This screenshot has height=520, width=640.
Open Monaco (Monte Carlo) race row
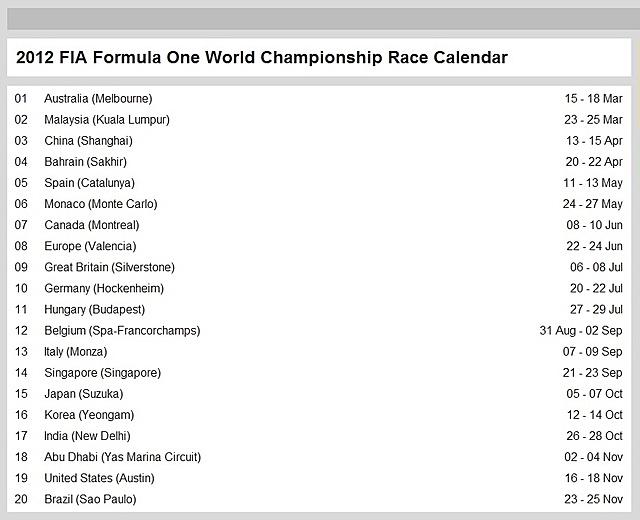coord(319,204)
